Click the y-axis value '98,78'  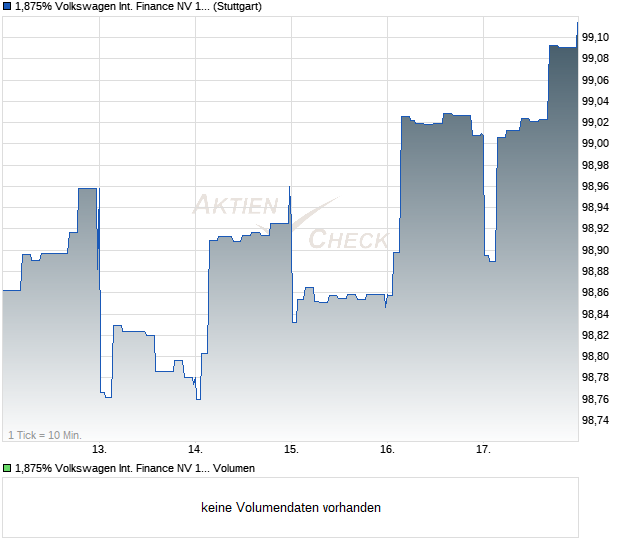[x=595, y=378]
